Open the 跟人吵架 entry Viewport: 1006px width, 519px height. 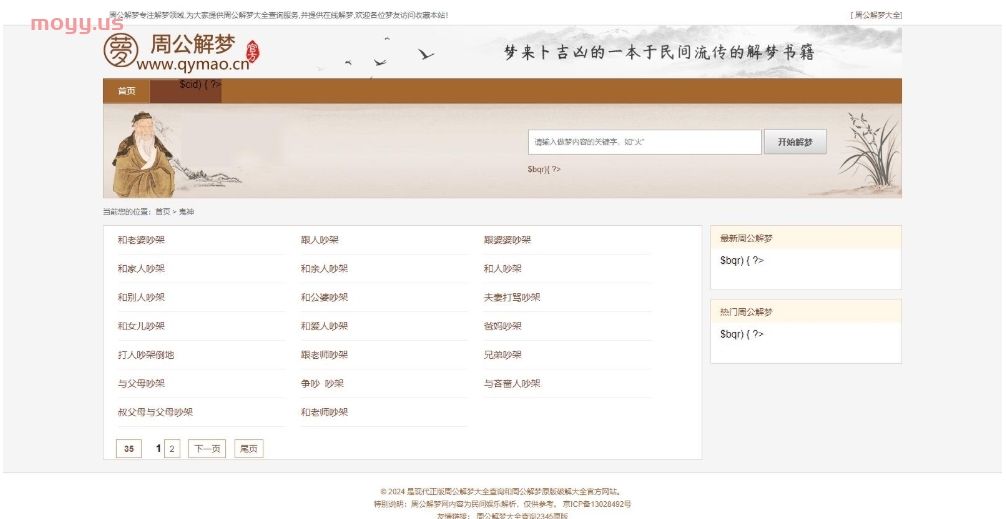tap(320, 240)
